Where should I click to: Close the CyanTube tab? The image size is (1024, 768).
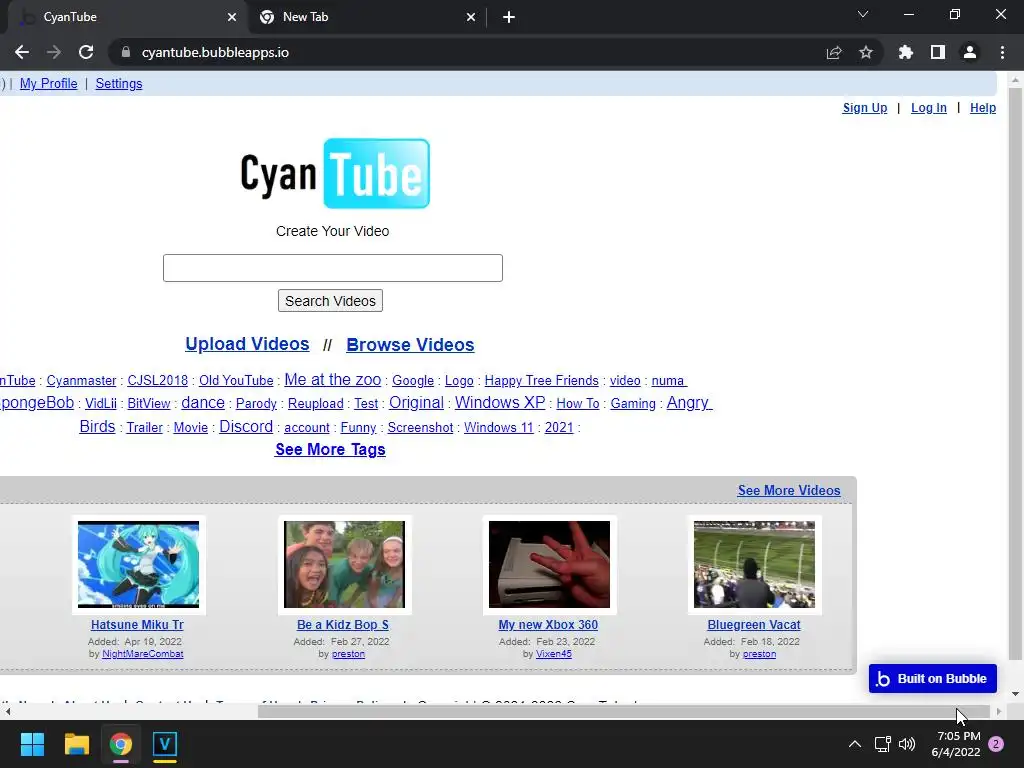pyautogui.click(x=232, y=17)
